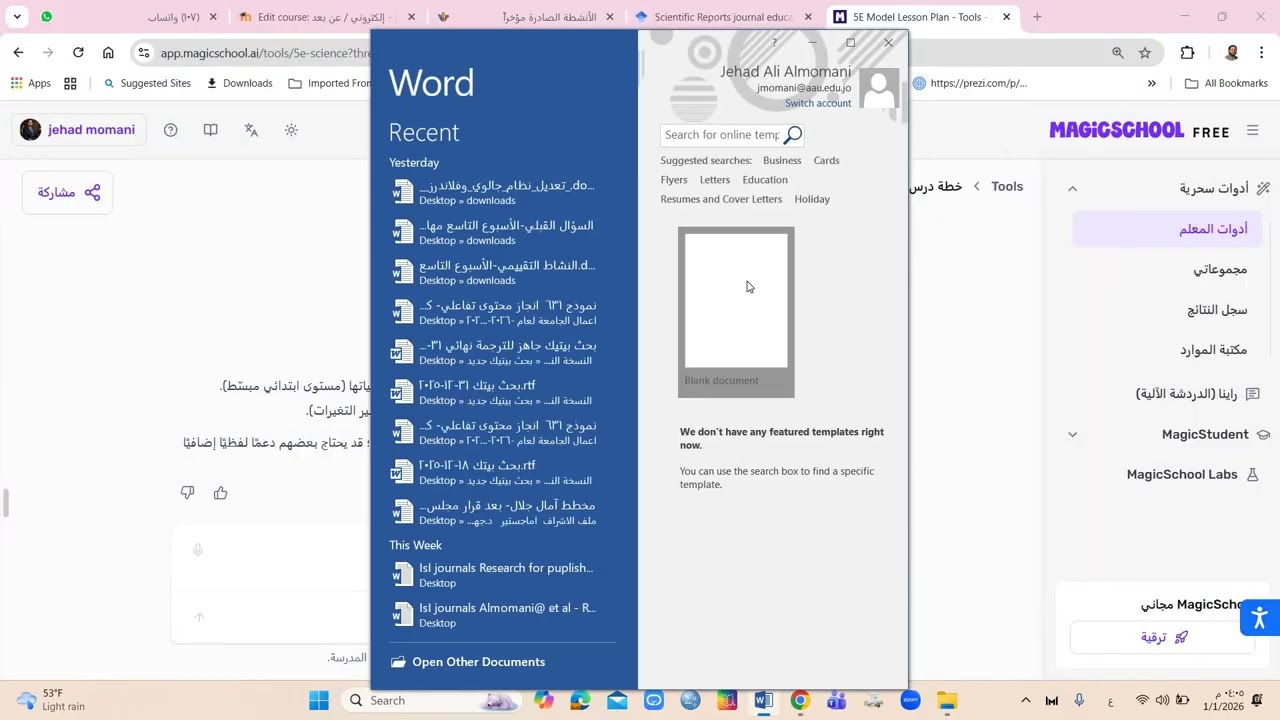Open the MagicSchool book guide icon
The image size is (1280, 720).
[x=211, y=130]
